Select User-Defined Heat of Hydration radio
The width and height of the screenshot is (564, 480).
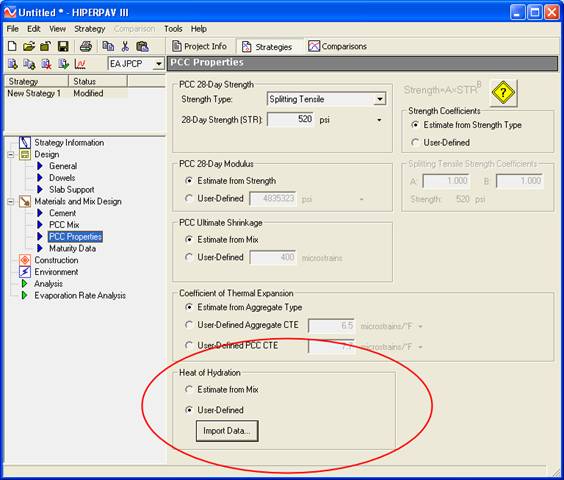(188, 410)
